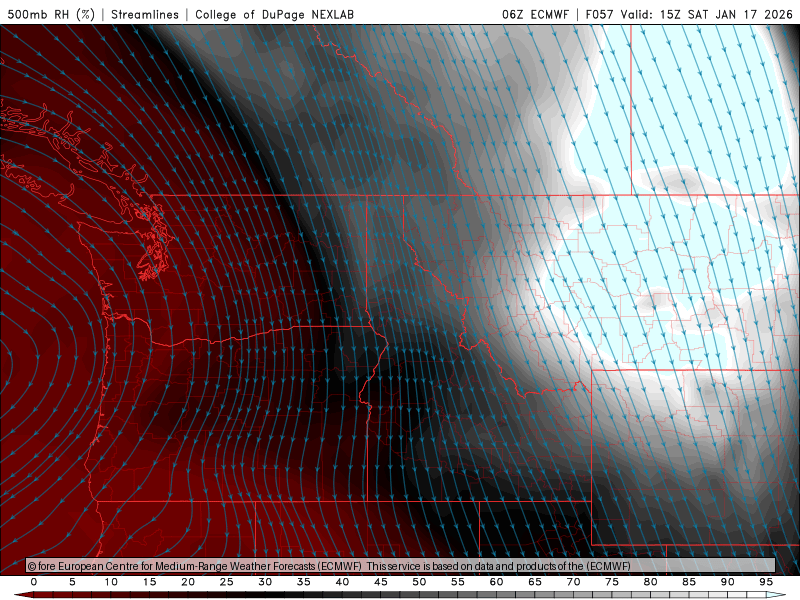Click the "15" color scale label

point(149,582)
